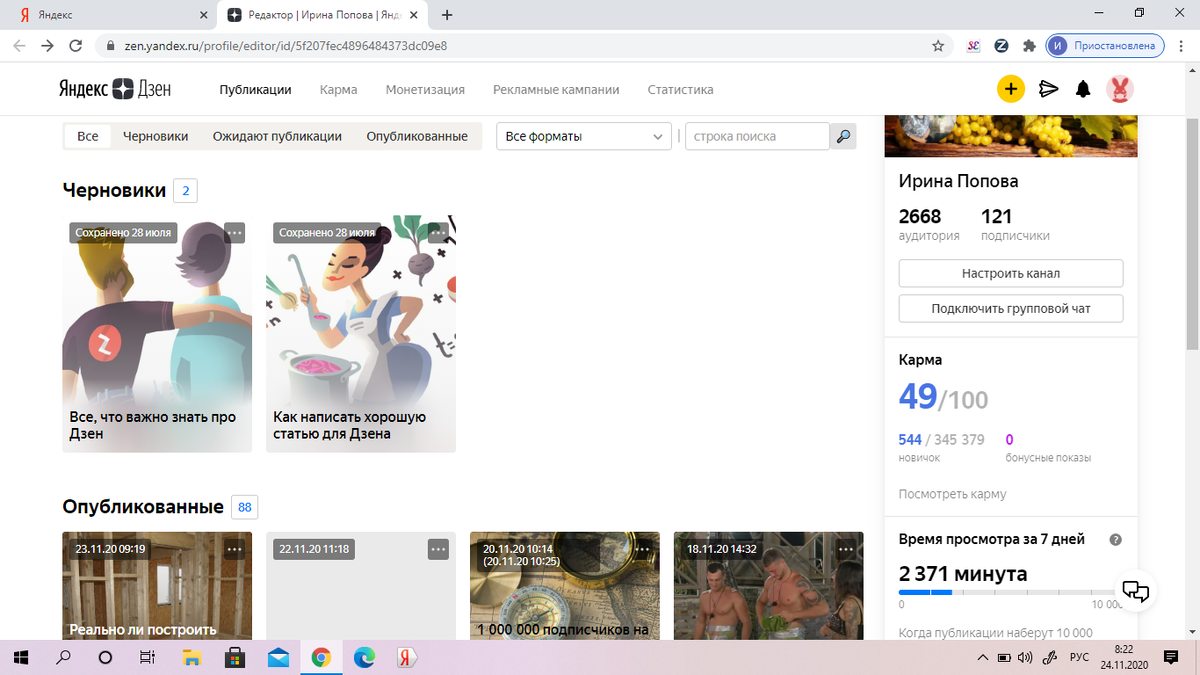
Task: Click the watch-time progress bar
Action: (1012, 592)
